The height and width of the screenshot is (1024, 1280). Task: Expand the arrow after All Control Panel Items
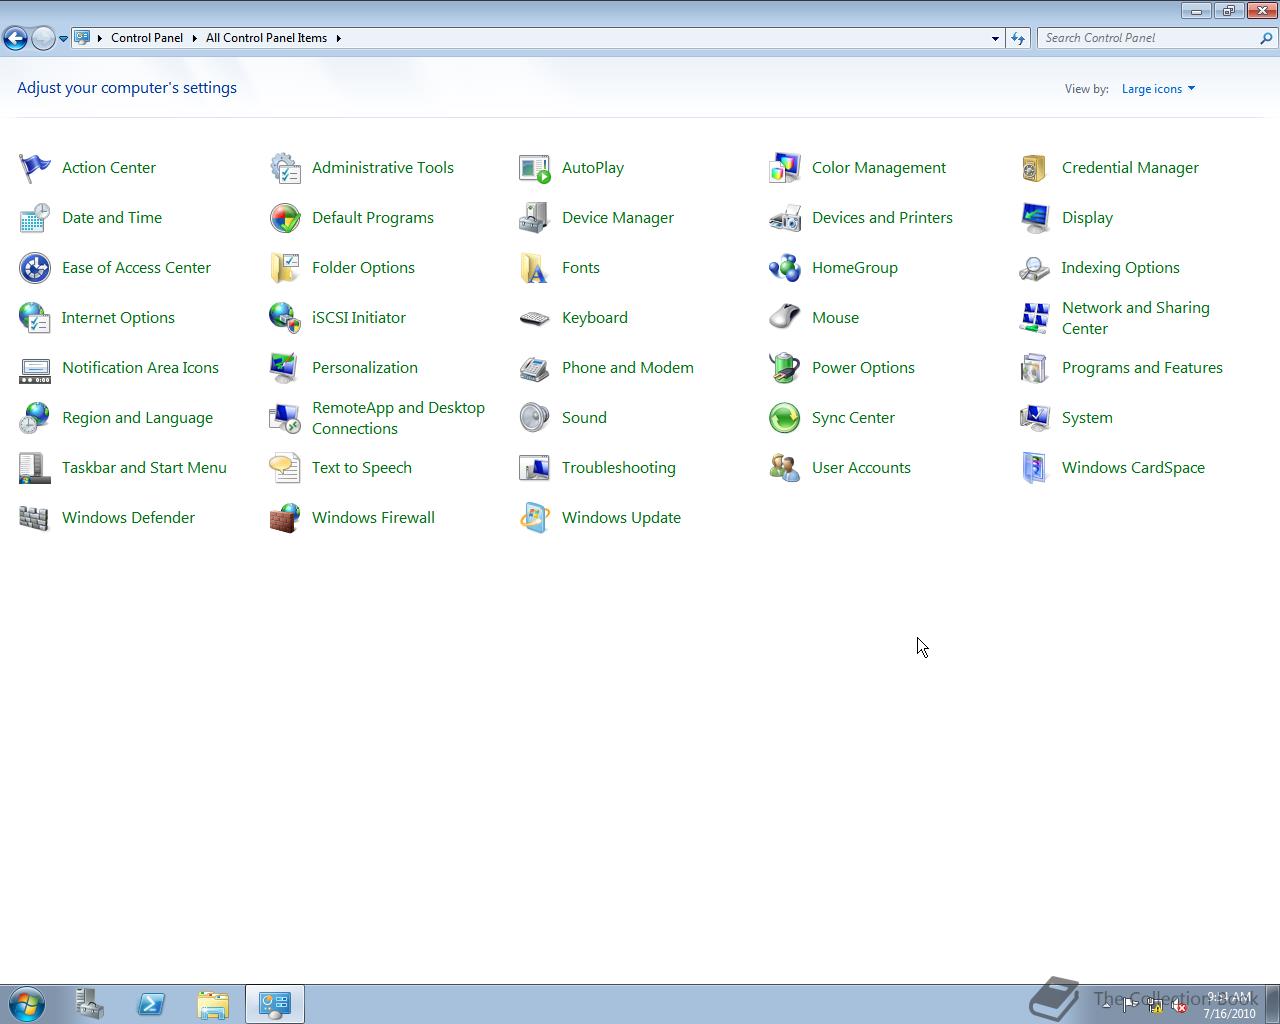(x=338, y=38)
